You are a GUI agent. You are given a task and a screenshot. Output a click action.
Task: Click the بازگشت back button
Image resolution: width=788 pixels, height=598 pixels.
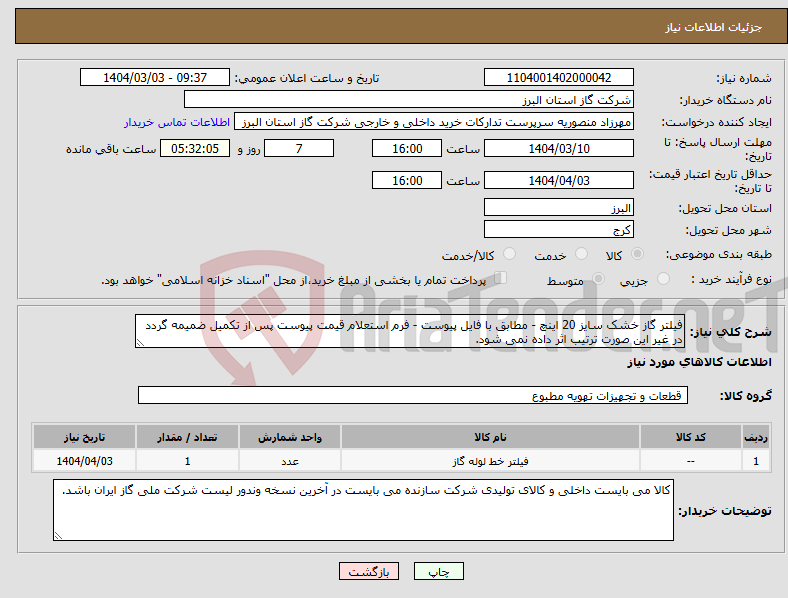[x=369, y=571]
